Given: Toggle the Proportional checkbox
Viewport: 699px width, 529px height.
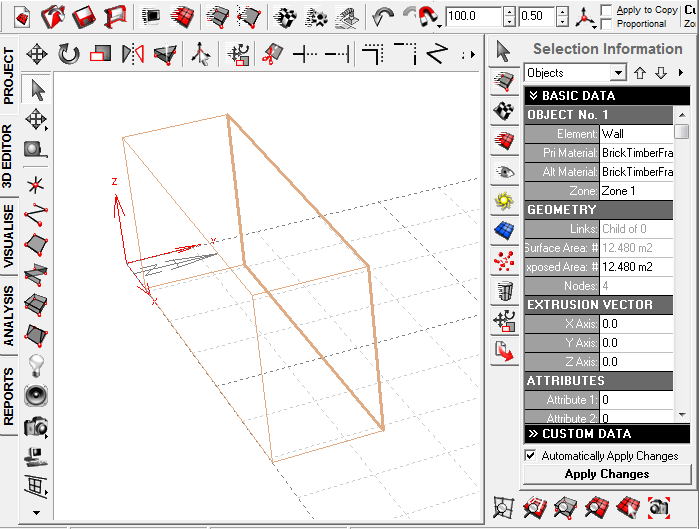Looking at the screenshot, I should point(607,23).
